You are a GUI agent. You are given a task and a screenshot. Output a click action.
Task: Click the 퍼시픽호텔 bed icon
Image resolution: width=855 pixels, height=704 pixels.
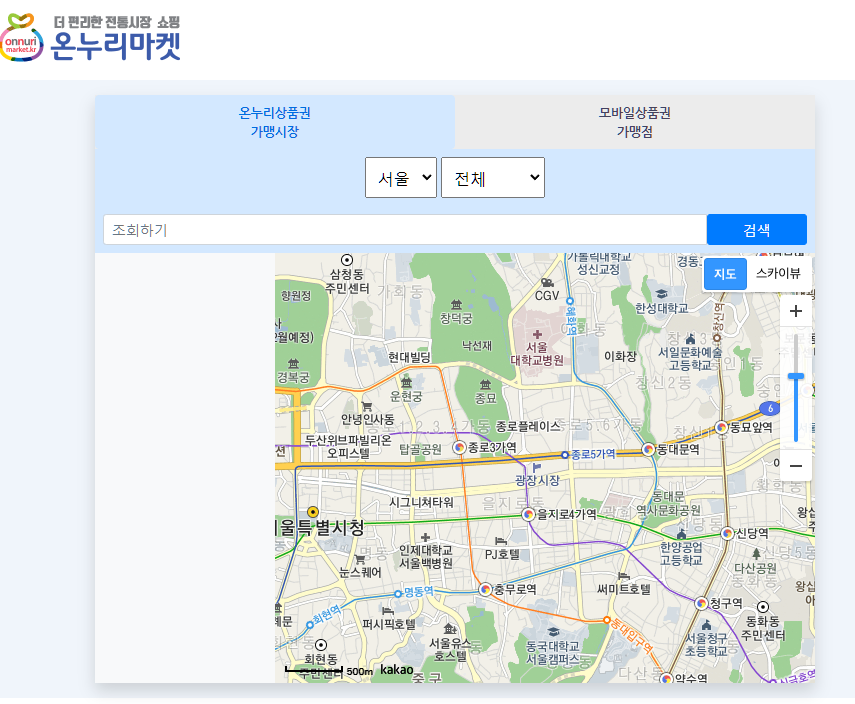(x=388, y=610)
